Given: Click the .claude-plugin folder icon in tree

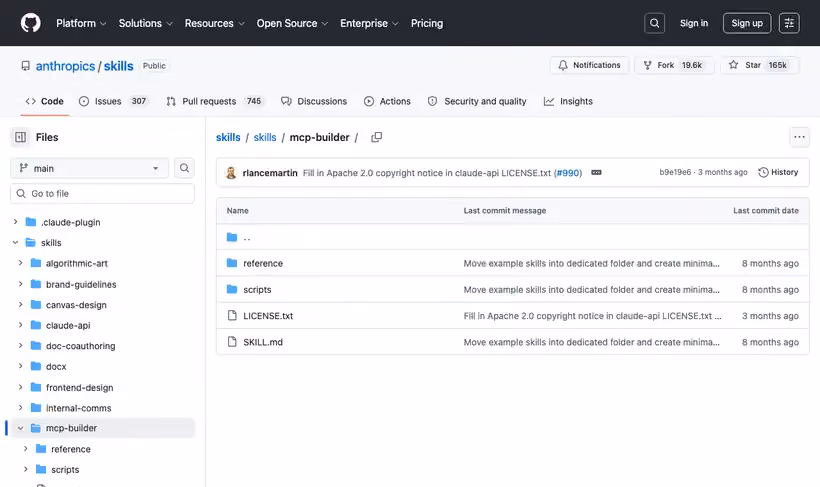Looking at the screenshot, I should 31,222.
